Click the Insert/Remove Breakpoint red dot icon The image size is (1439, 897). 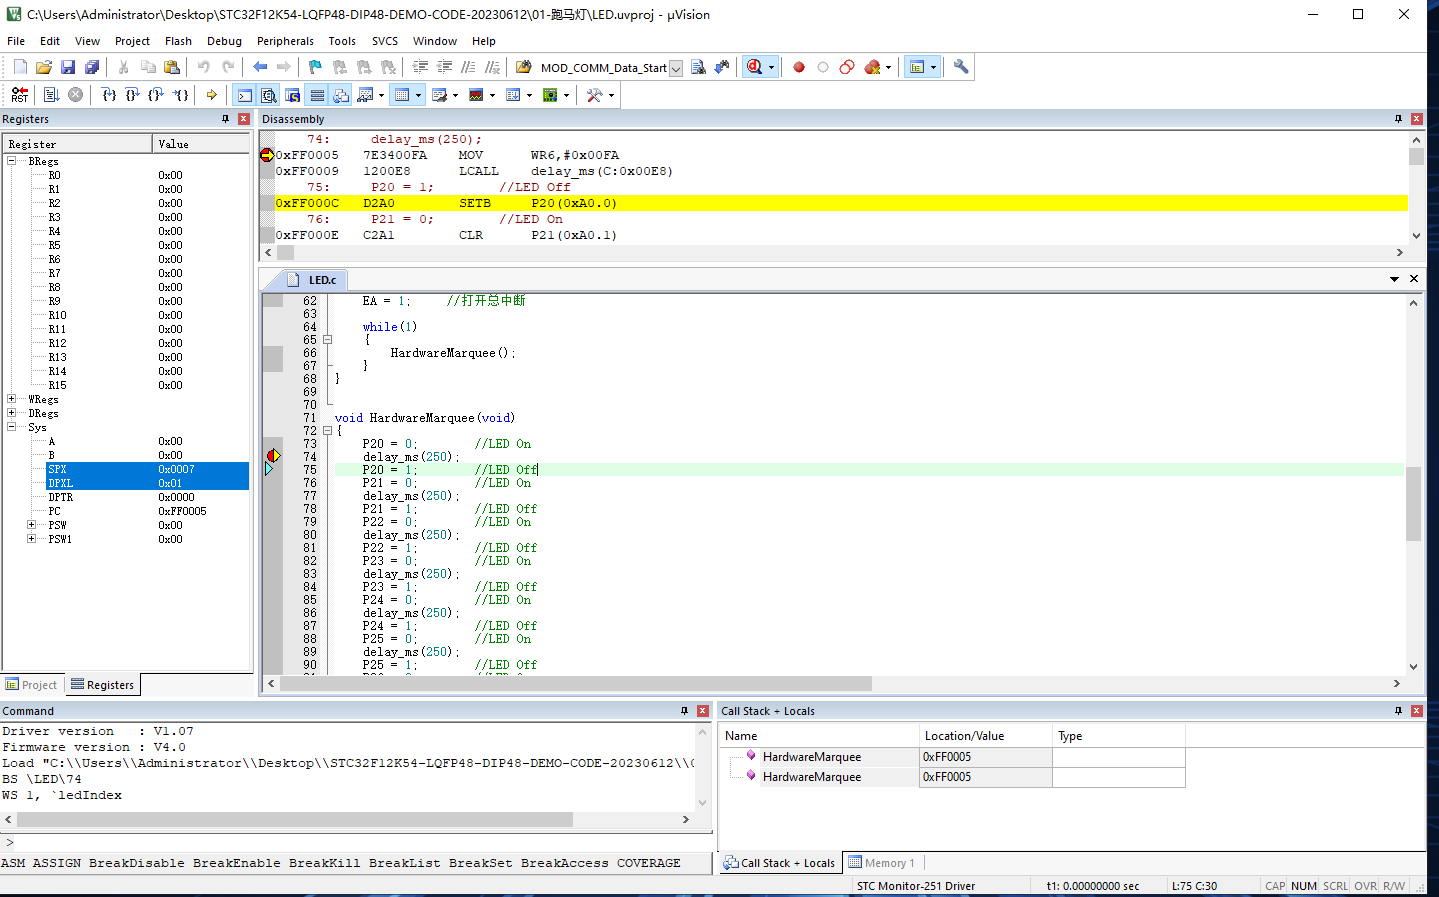click(x=799, y=67)
